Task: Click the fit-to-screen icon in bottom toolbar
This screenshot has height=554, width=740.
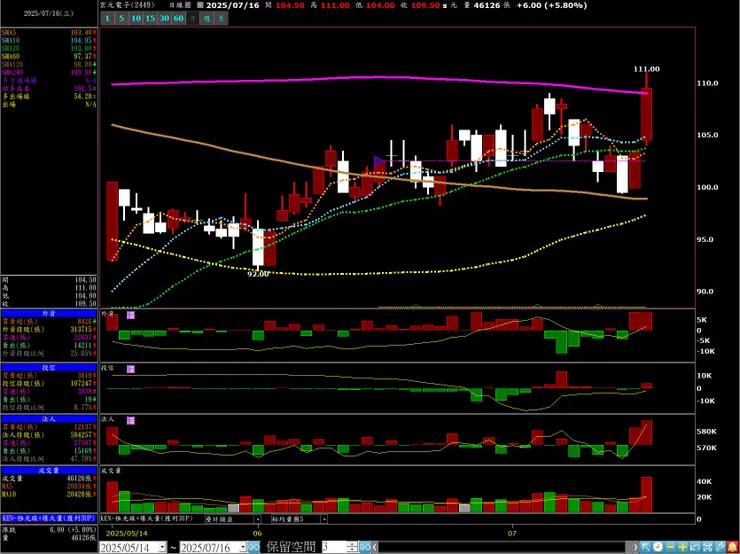Action: coord(706,547)
